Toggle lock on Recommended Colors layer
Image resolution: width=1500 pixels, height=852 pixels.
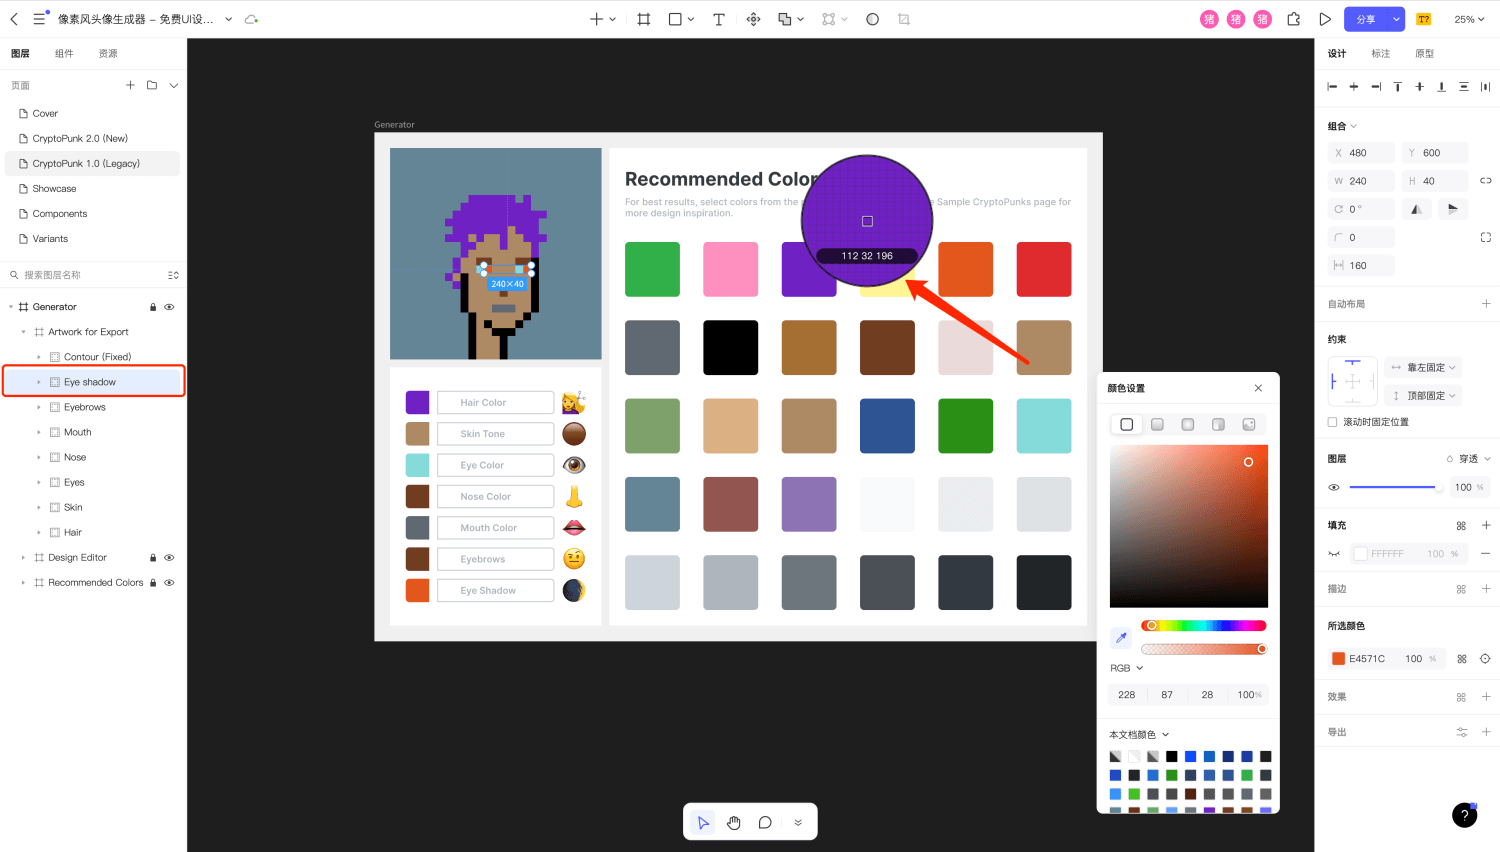[x=153, y=583]
